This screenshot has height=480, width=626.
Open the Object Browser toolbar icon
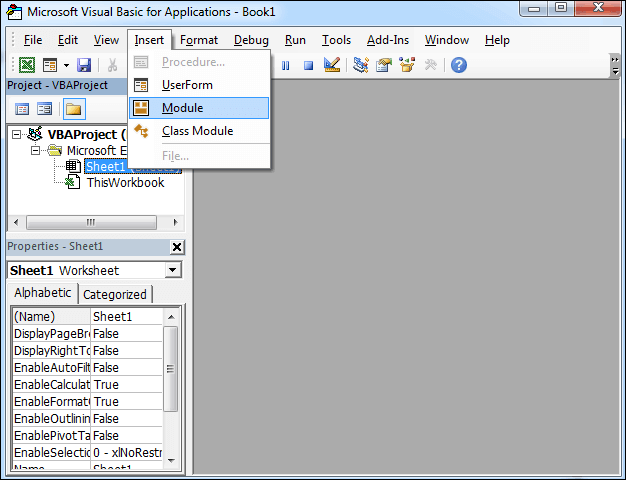(407, 65)
